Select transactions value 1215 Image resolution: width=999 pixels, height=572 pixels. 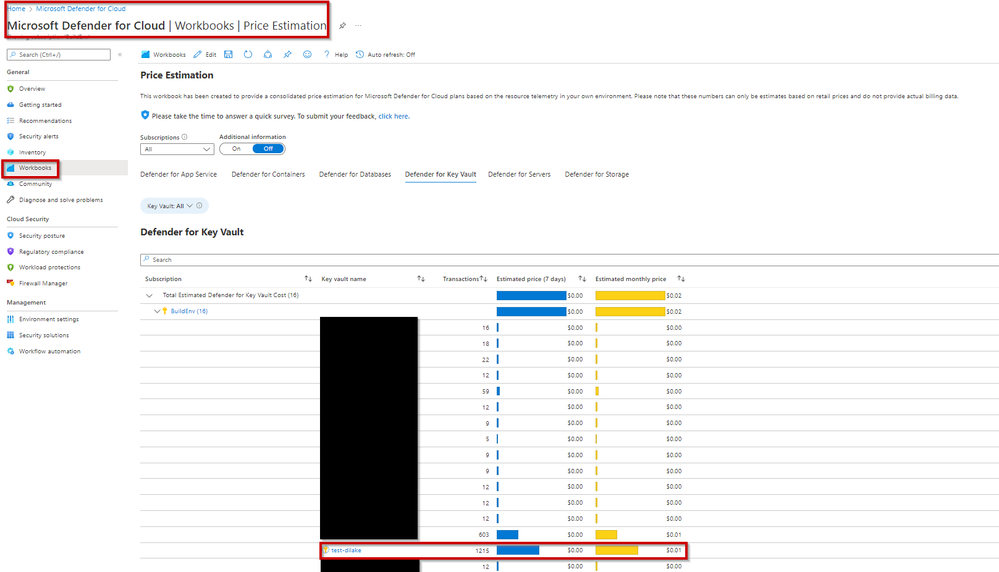482,550
